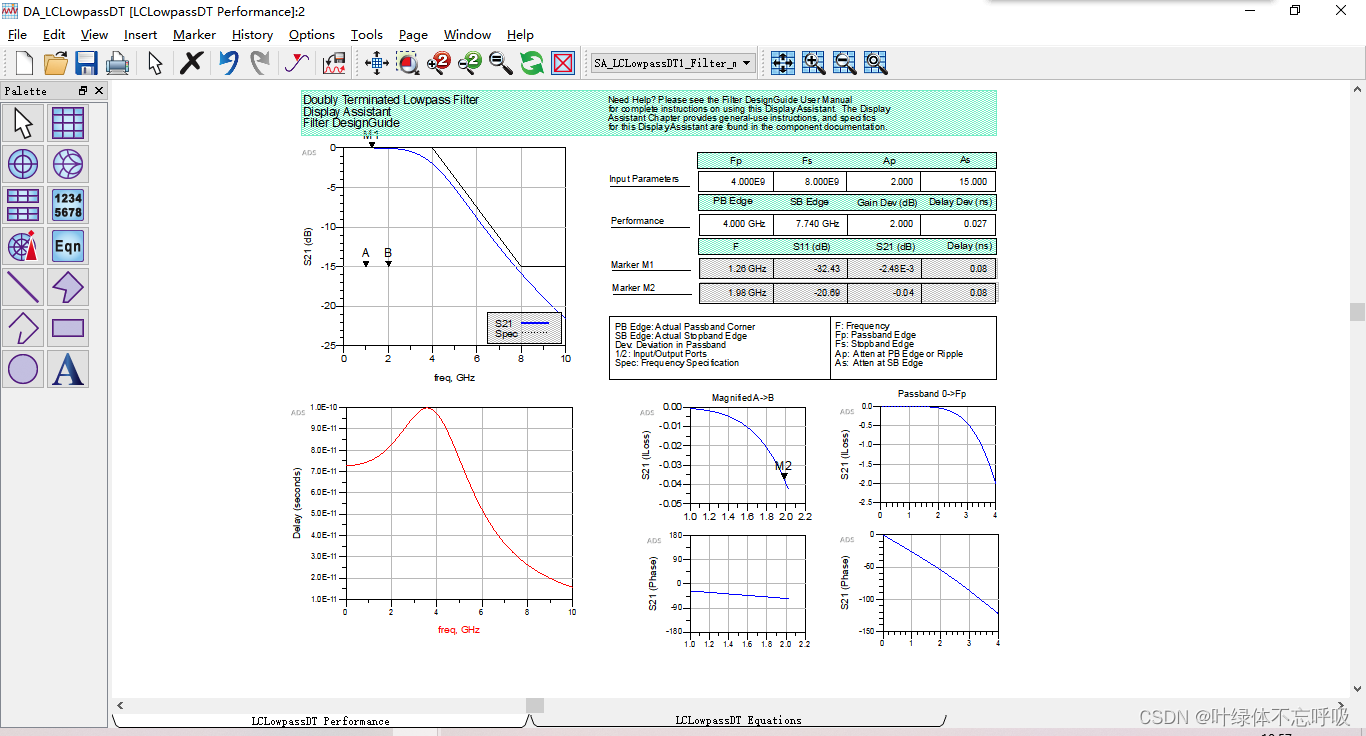The image size is (1366, 736).
Task: Select the Line drawing tool
Action: point(24,287)
